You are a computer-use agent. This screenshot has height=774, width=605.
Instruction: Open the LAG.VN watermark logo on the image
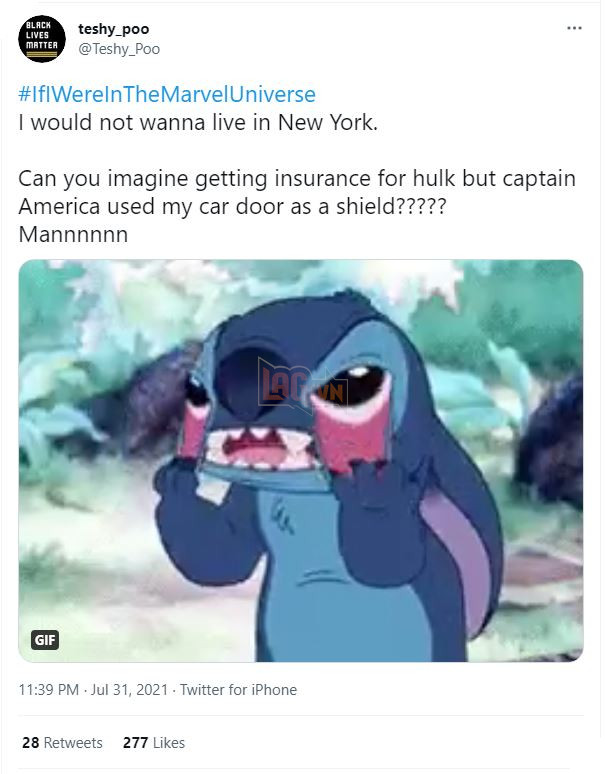click(x=303, y=386)
